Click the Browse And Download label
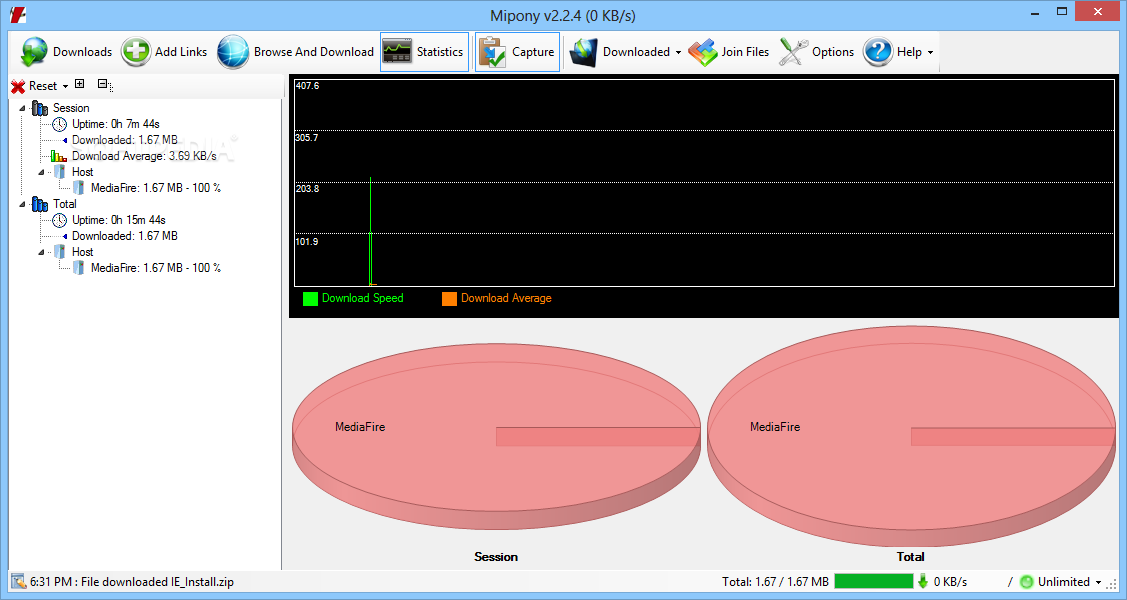The width and height of the screenshot is (1127, 600). coord(313,52)
